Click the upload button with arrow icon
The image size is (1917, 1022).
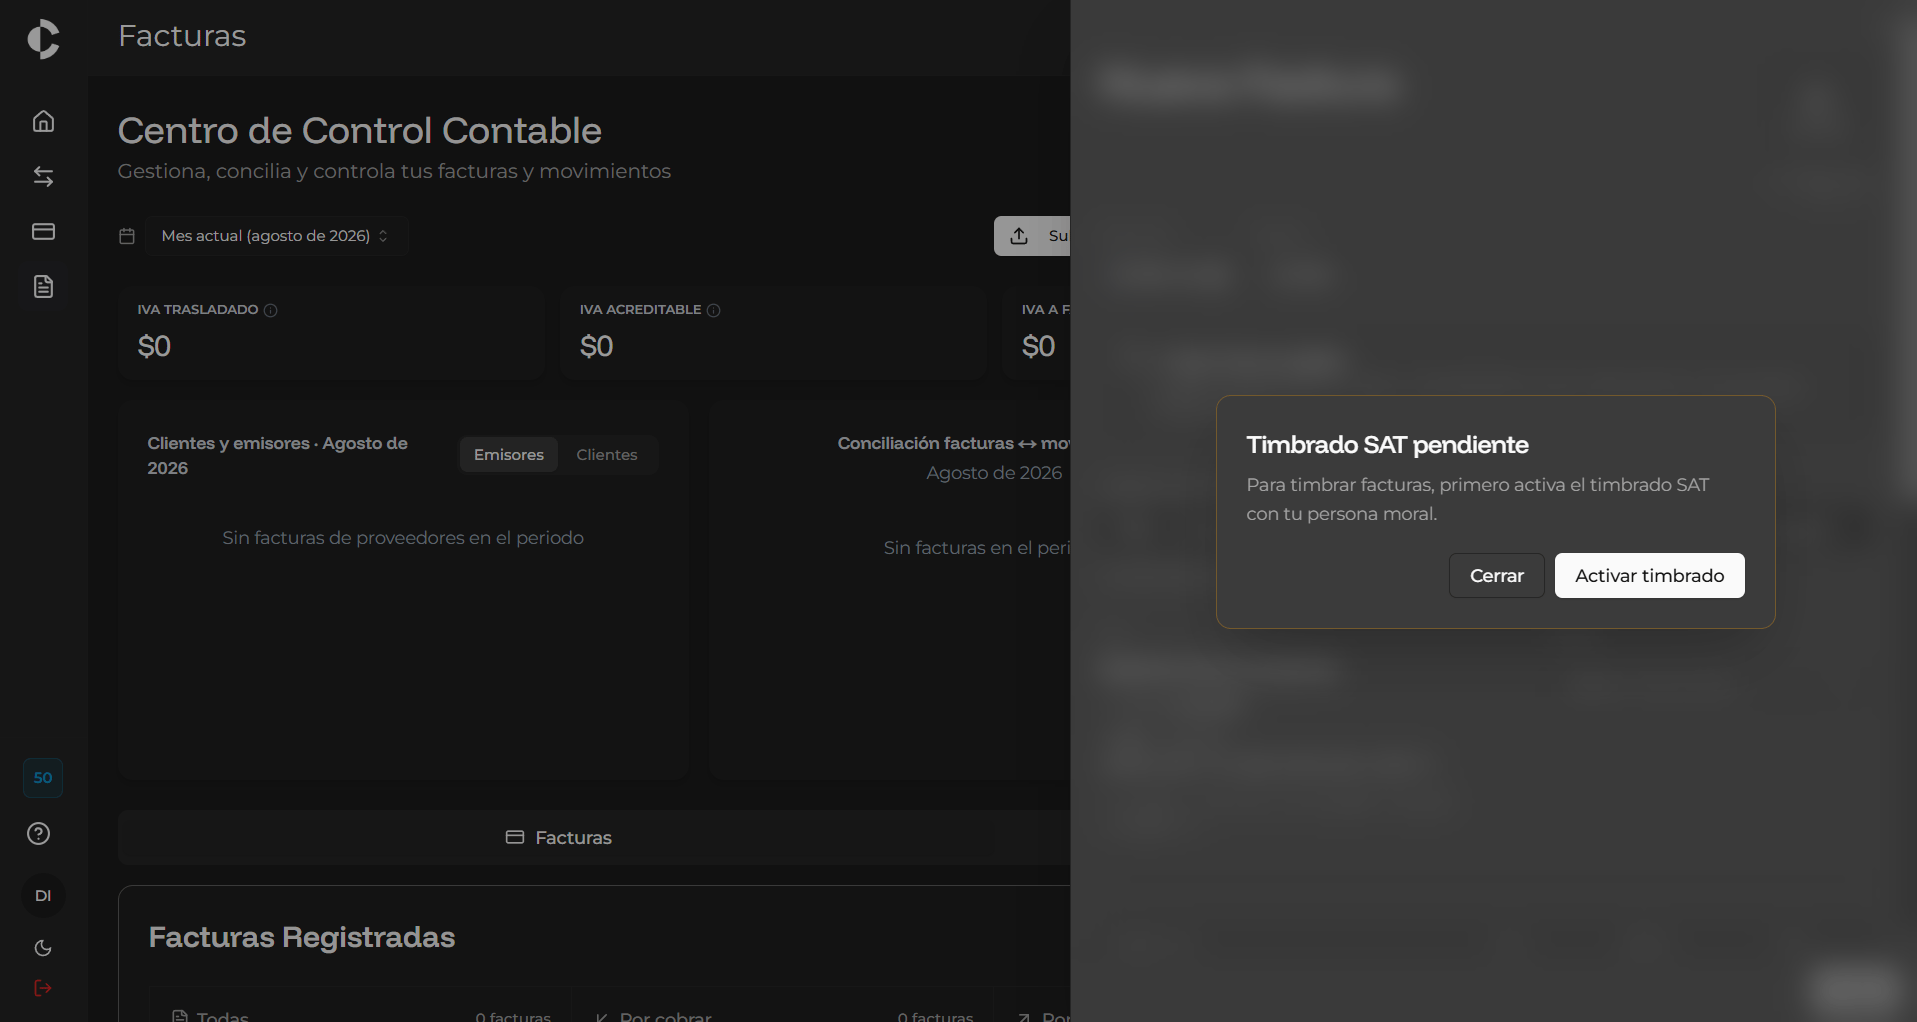1032,236
